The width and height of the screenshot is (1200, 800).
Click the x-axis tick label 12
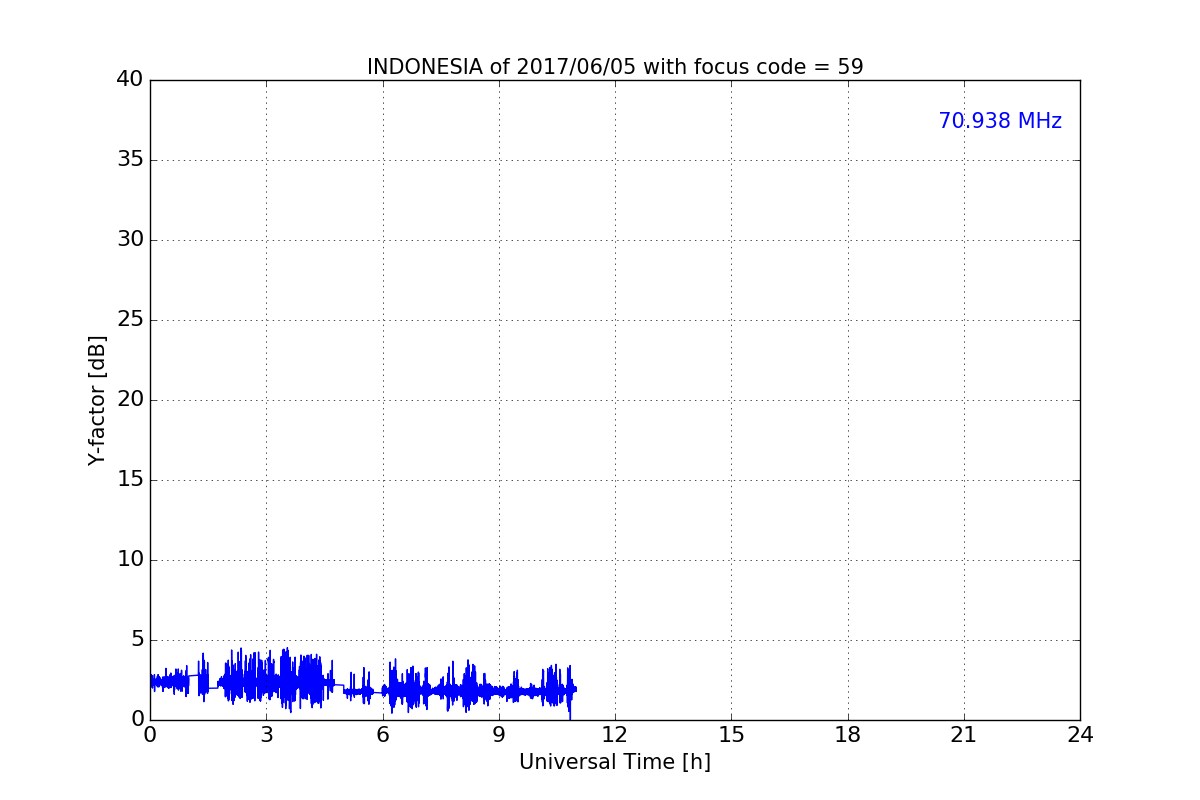615,735
